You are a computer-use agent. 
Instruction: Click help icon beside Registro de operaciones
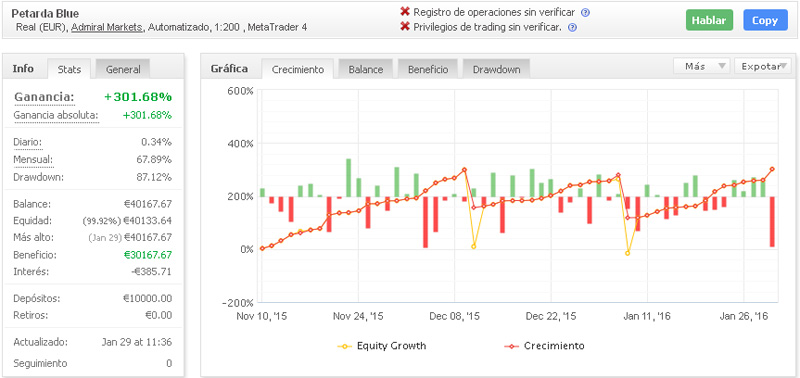(x=585, y=13)
